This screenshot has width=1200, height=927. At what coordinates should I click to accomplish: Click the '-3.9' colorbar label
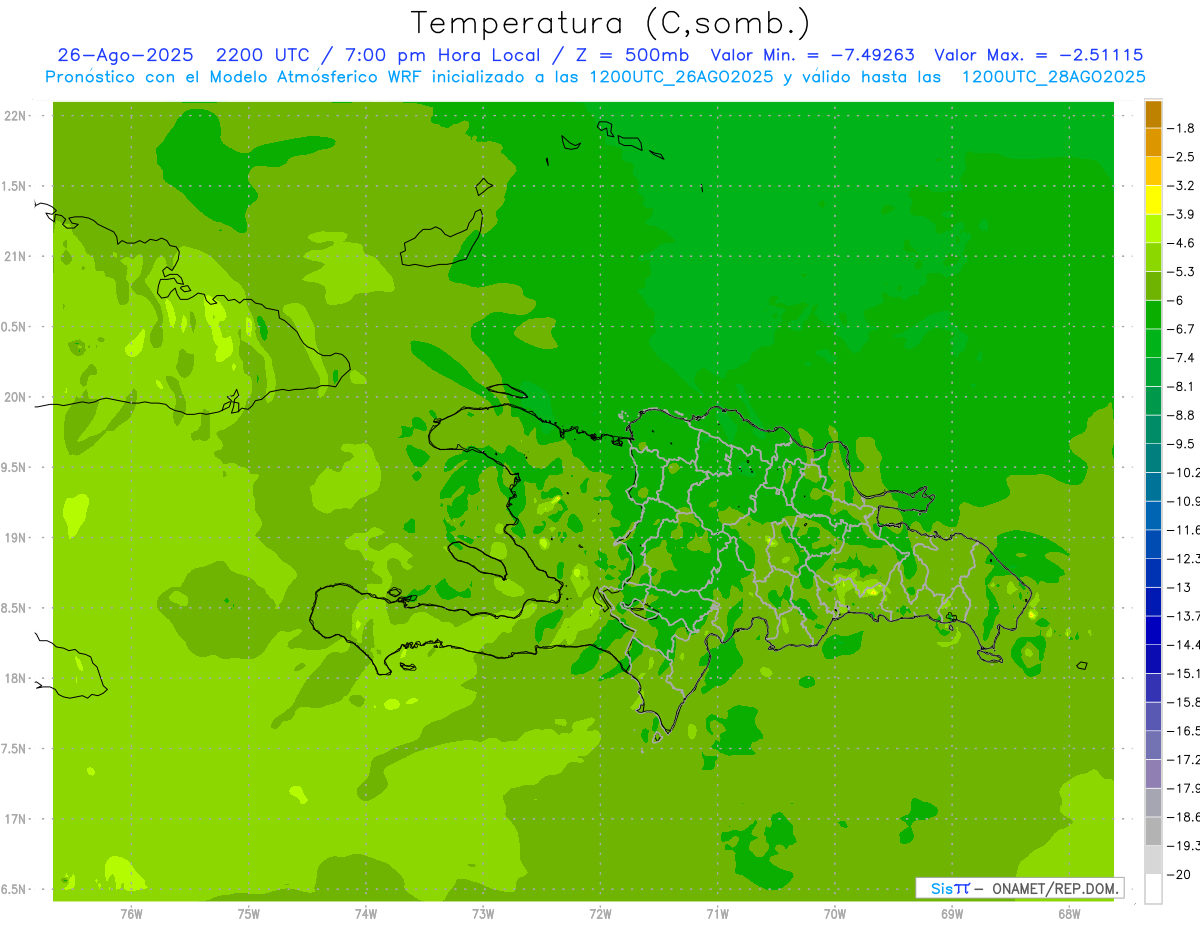pyautogui.click(x=1181, y=214)
